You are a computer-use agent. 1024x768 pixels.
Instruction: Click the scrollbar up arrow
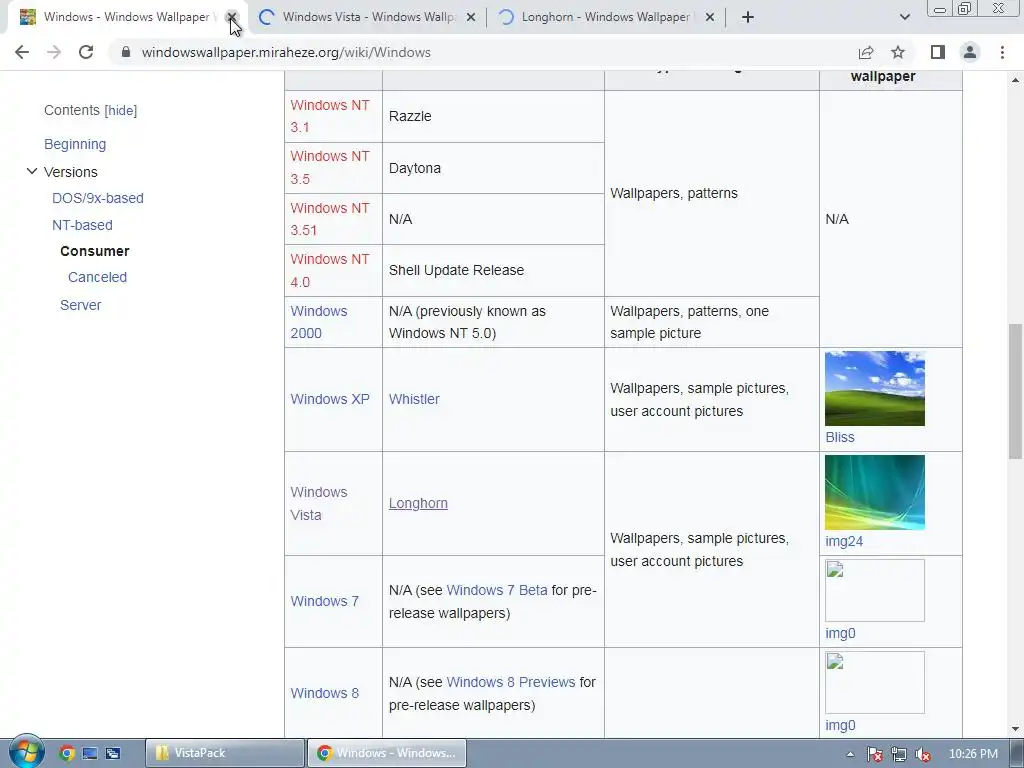[1015, 80]
